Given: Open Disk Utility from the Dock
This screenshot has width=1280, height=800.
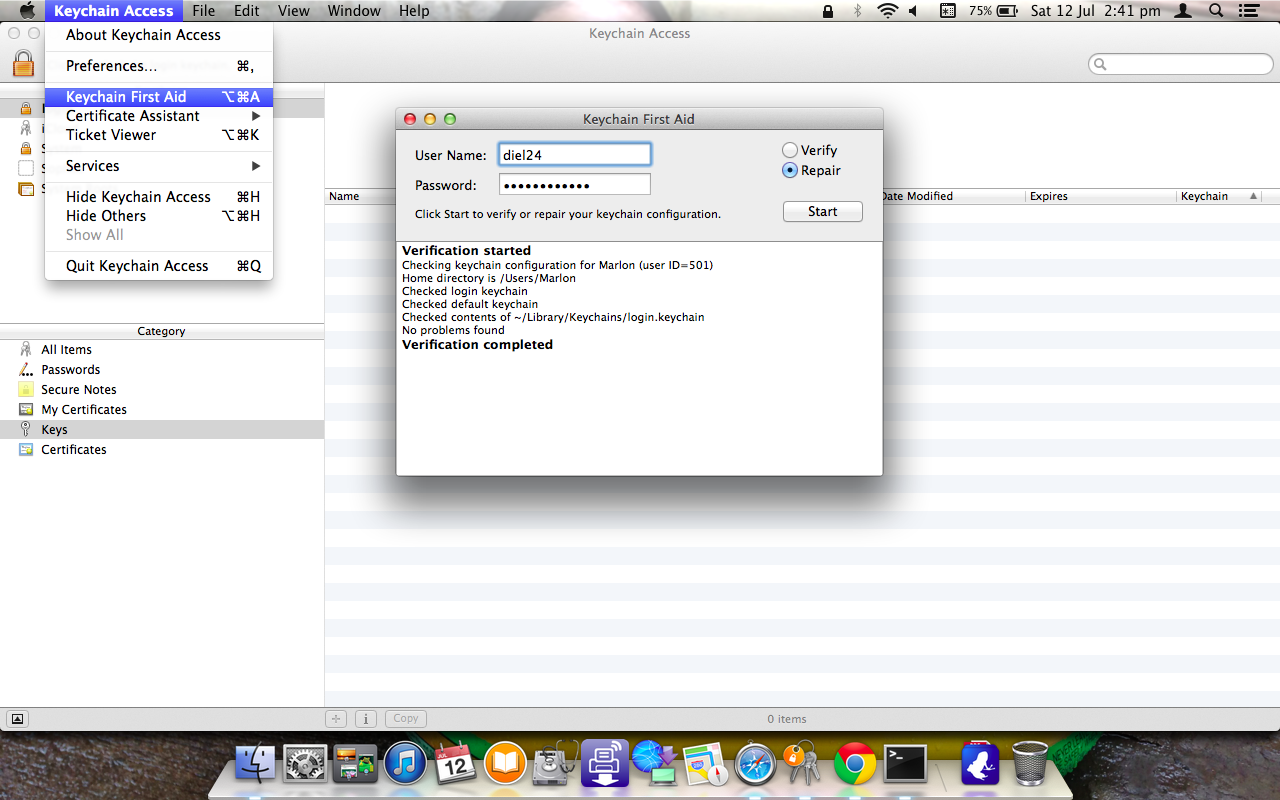Looking at the screenshot, I should click(x=555, y=765).
